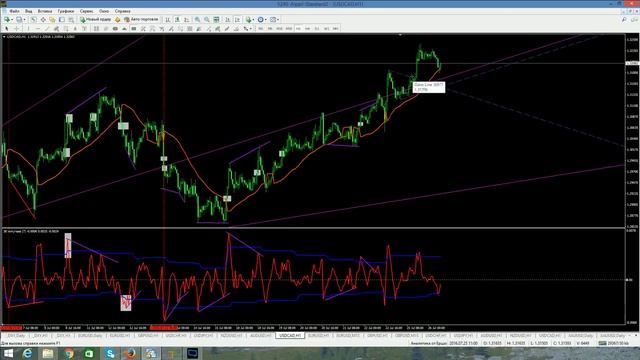Select the MN timeframe button
The height and width of the screenshot is (360, 640).
[336, 29]
